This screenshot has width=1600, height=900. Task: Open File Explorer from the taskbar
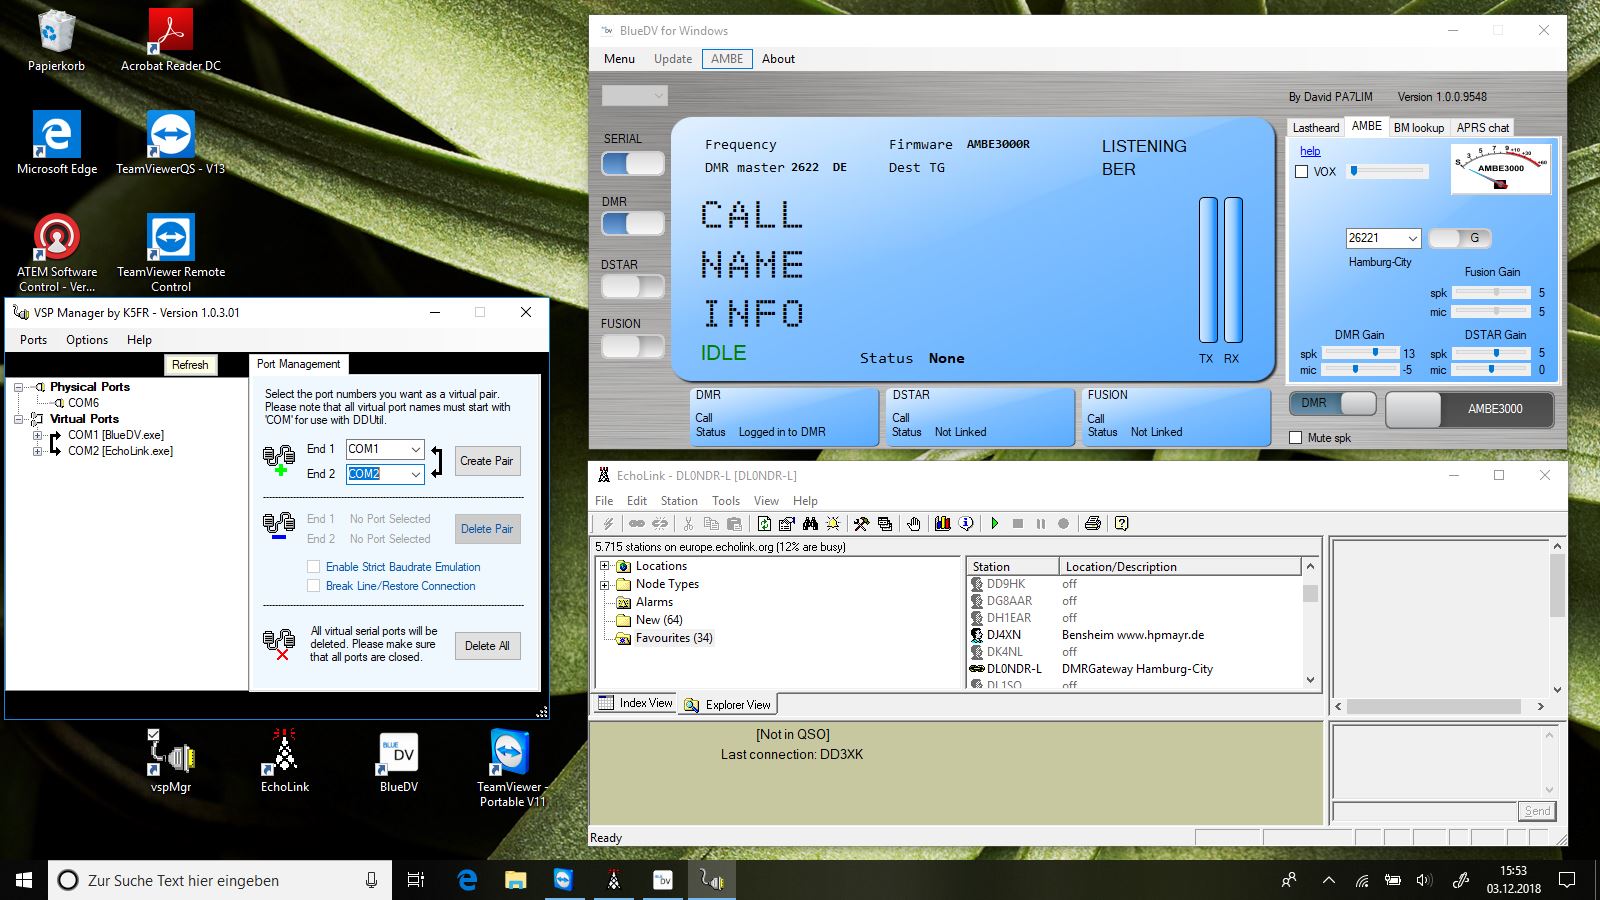click(x=515, y=880)
